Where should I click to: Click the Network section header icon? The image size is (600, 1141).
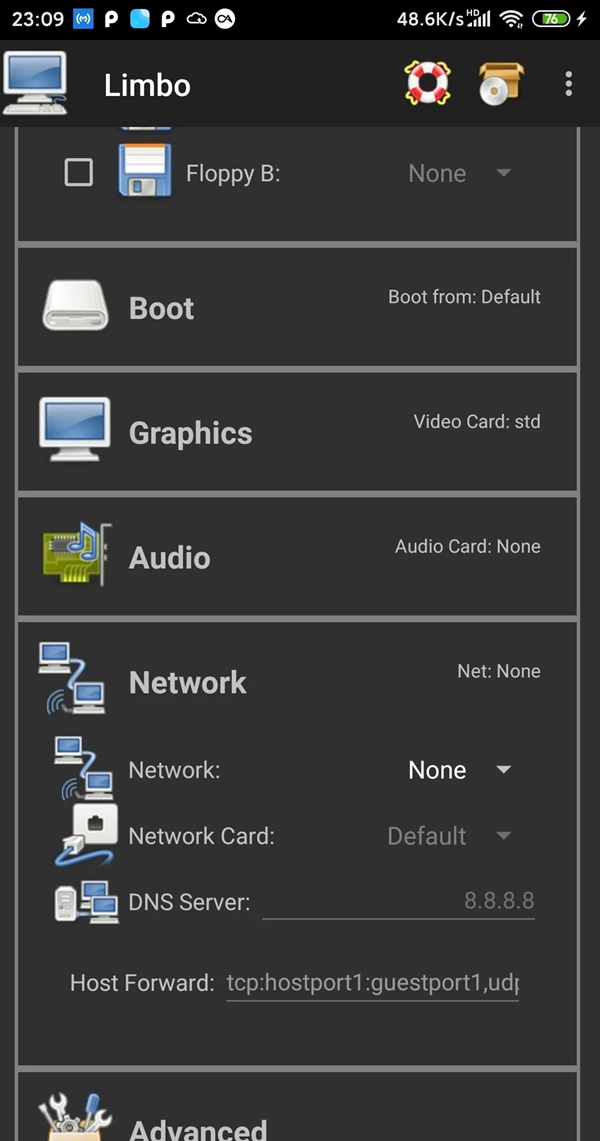click(x=72, y=678)
